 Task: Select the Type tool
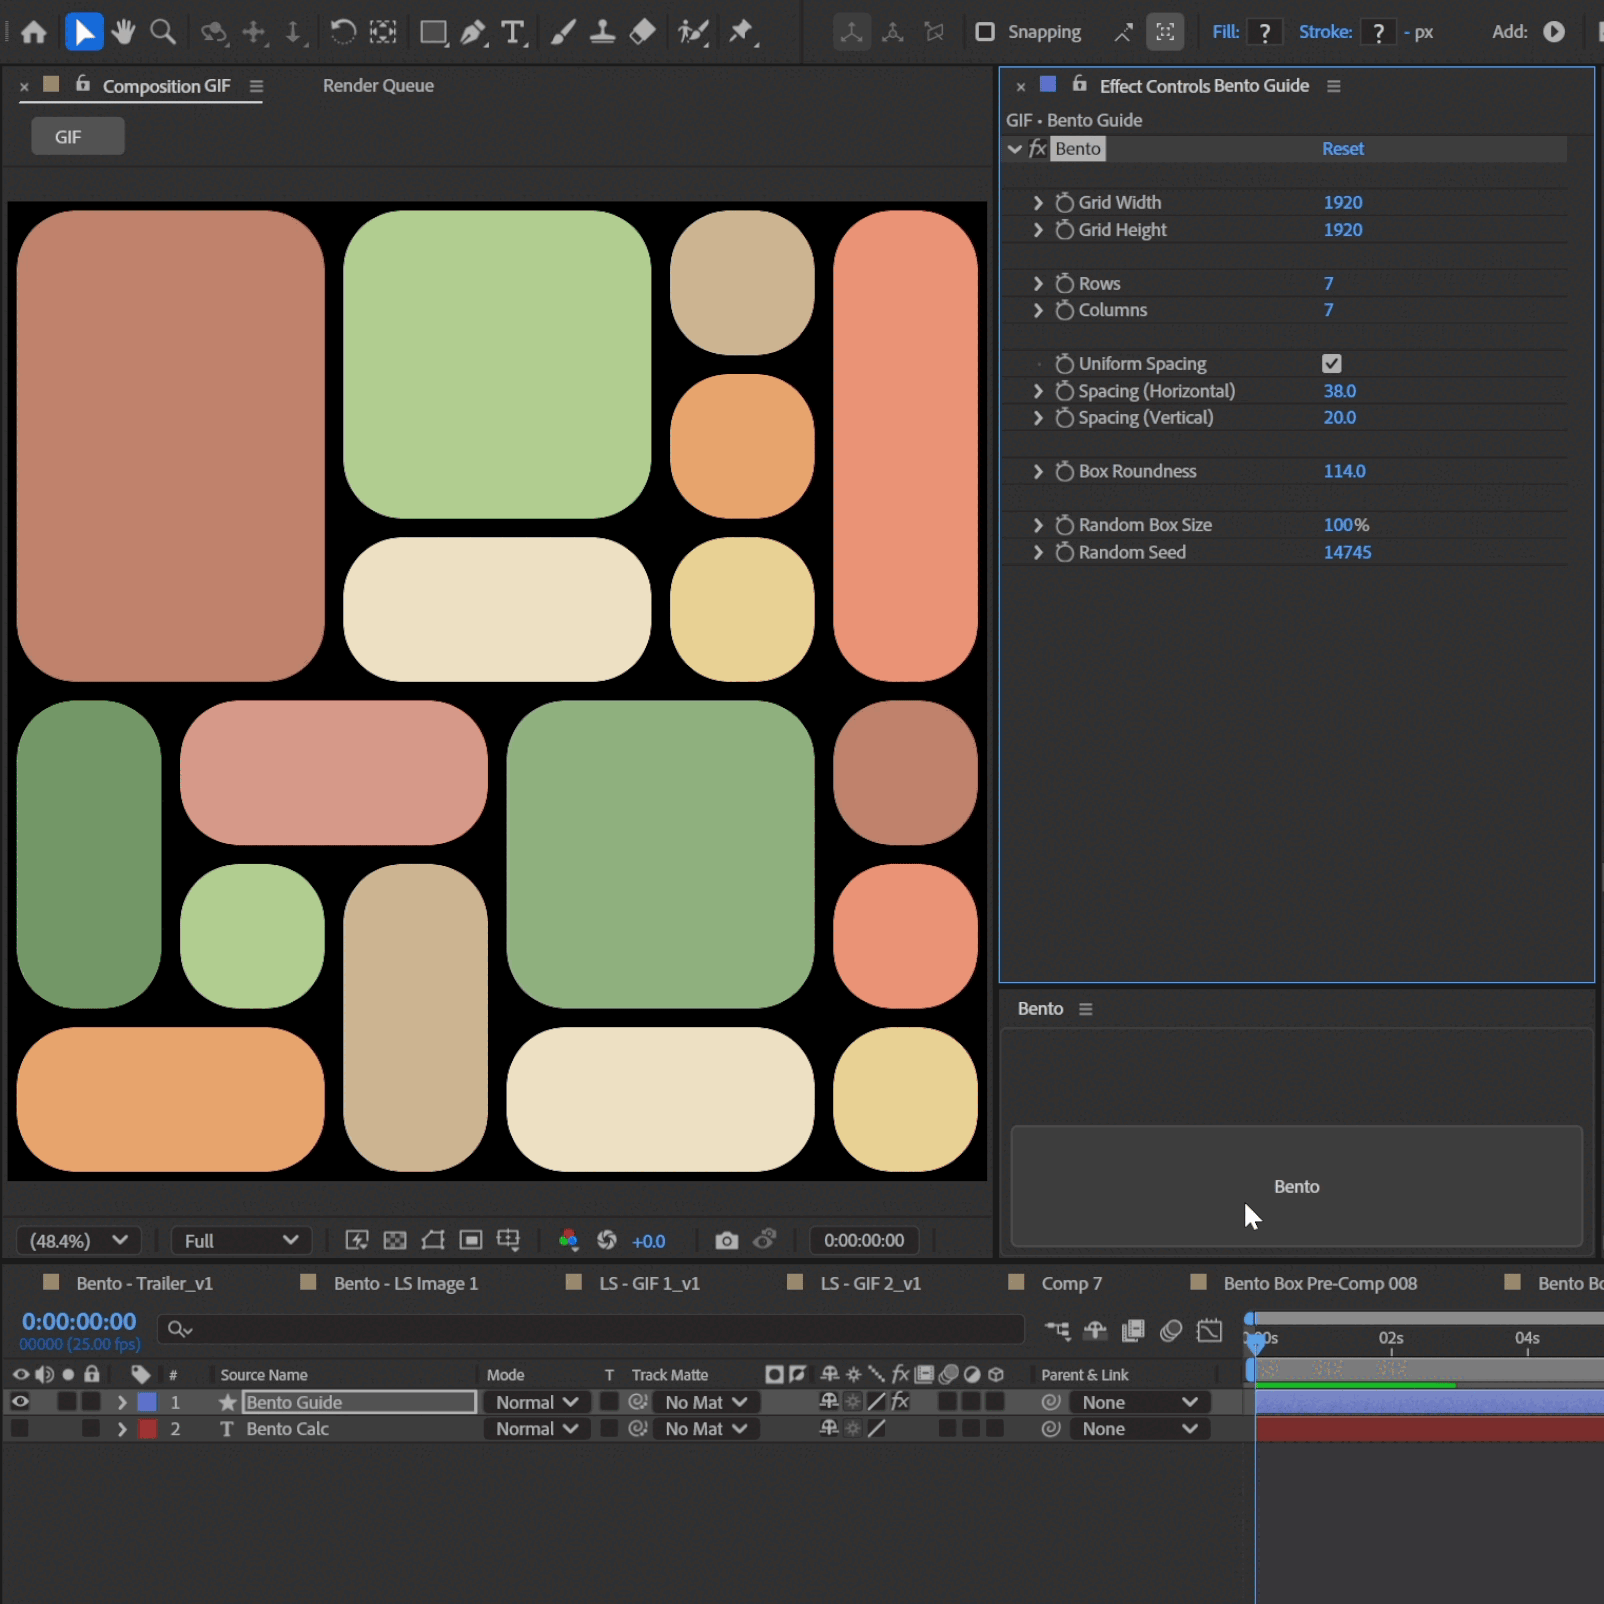[x=513, y=32]
